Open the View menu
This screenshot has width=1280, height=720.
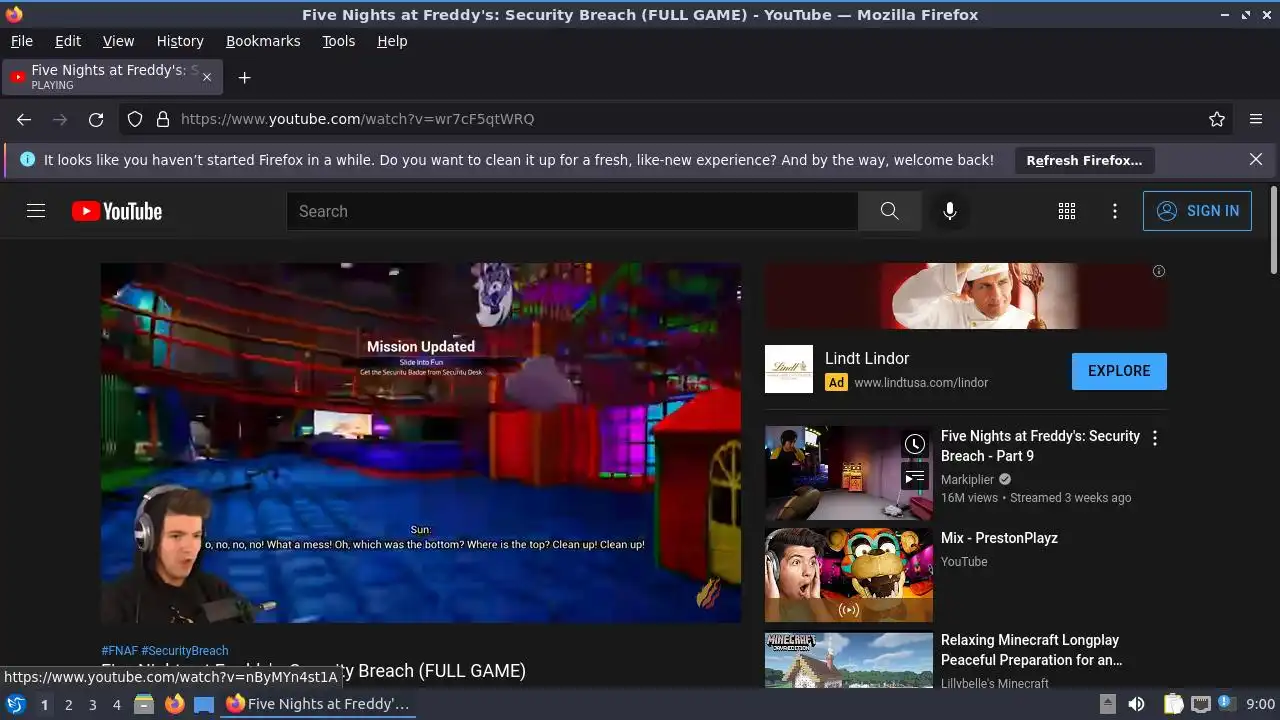118,41
